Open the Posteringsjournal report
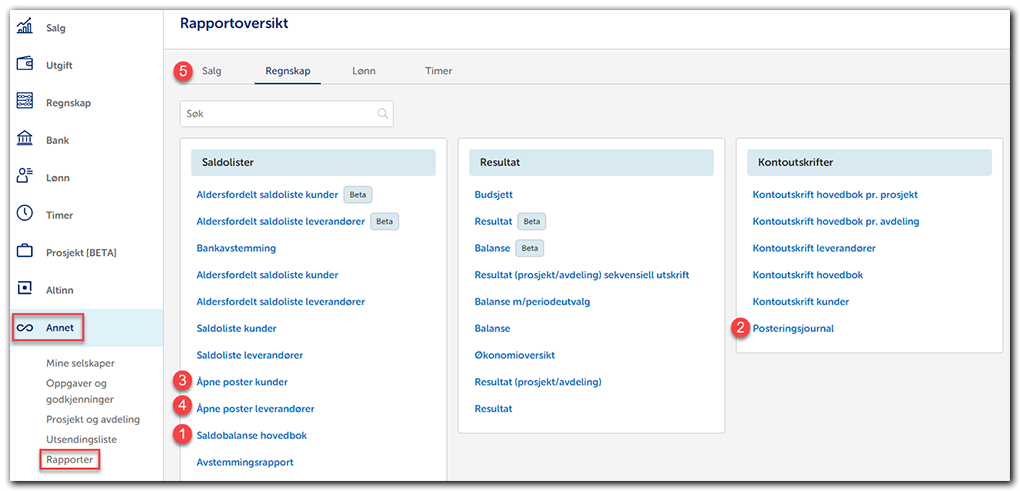Image resolution: width=1020 pixels, height=491 pixels. click(x=793, y=328)
